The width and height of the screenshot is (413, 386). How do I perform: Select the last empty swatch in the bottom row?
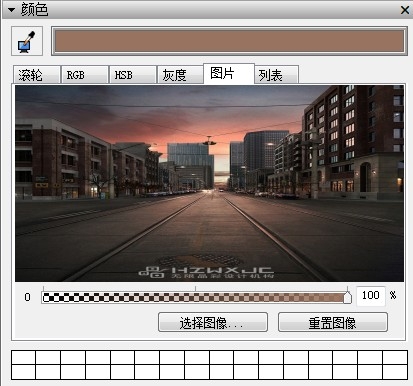pyautogui.click(x=395, y=372)
